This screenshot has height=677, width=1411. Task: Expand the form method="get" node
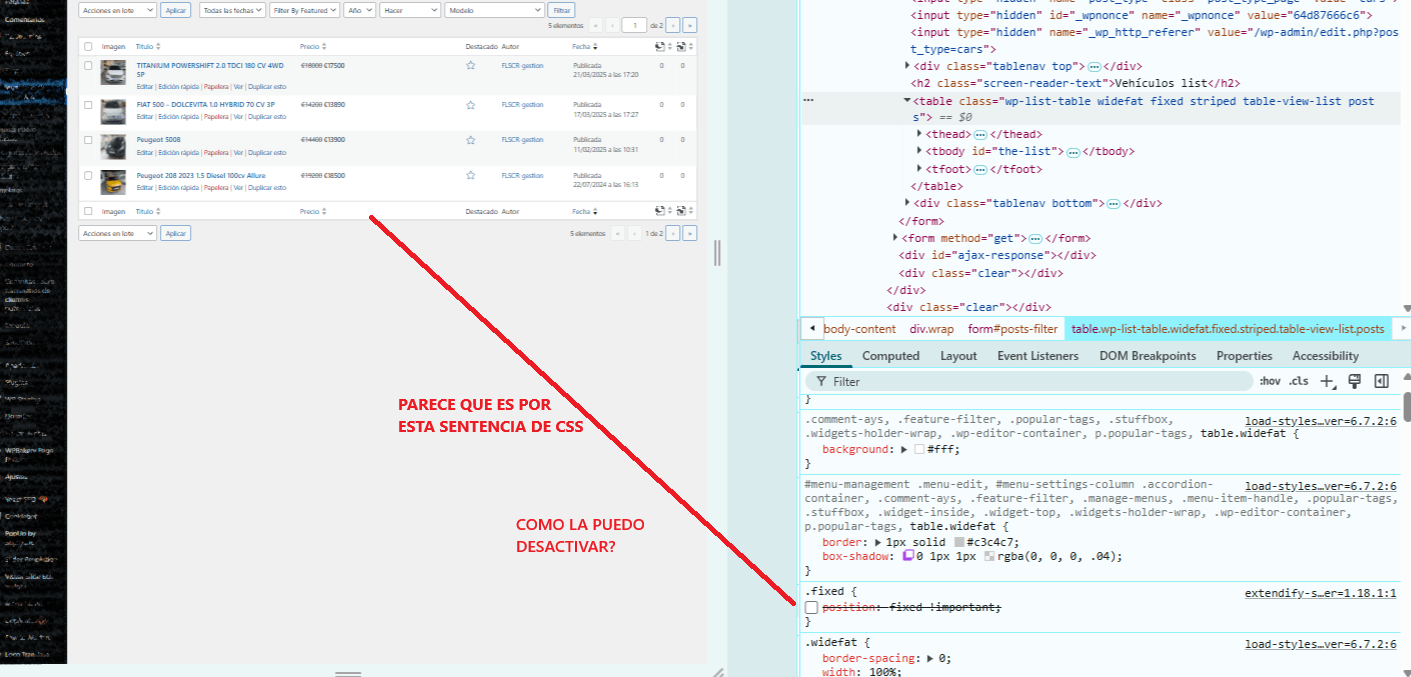coord(896,239)
